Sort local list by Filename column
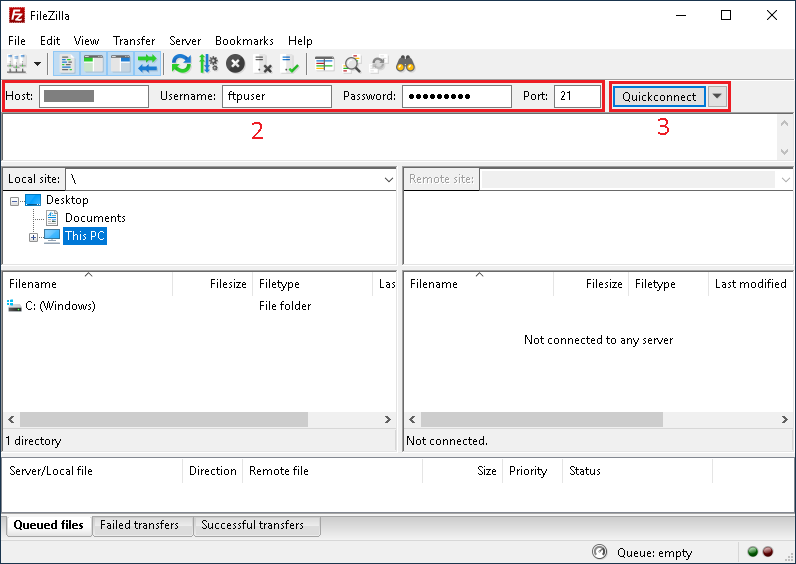Viewport: 796px width, 564px height. 88,284
